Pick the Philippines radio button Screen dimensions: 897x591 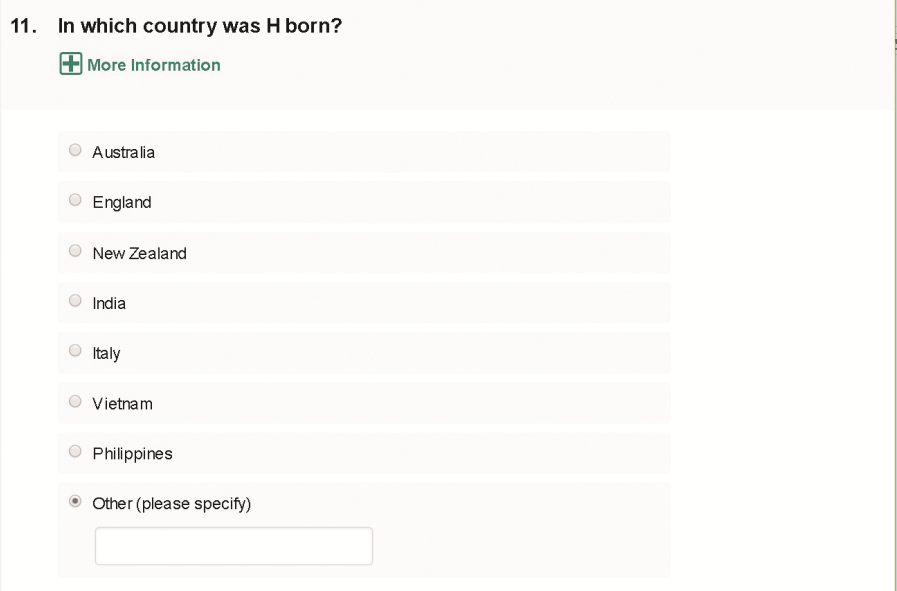(x=75, y=452)
